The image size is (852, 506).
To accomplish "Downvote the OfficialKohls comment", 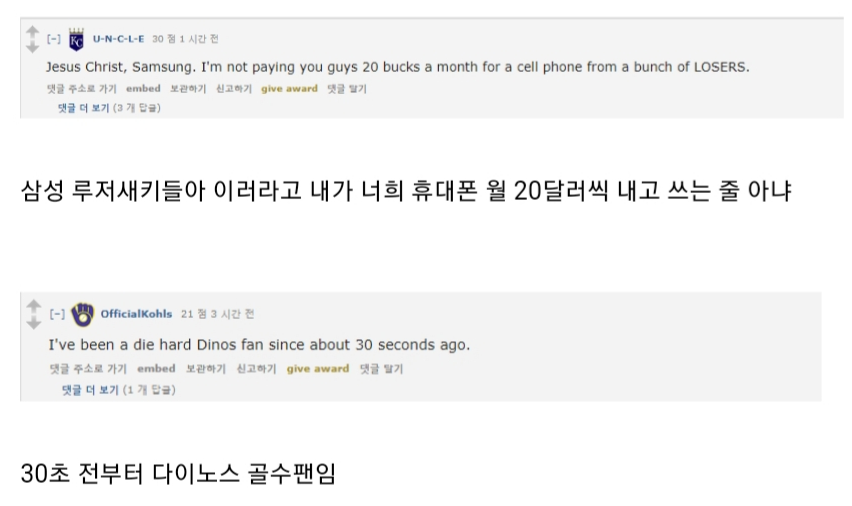I will coord(33,322).
